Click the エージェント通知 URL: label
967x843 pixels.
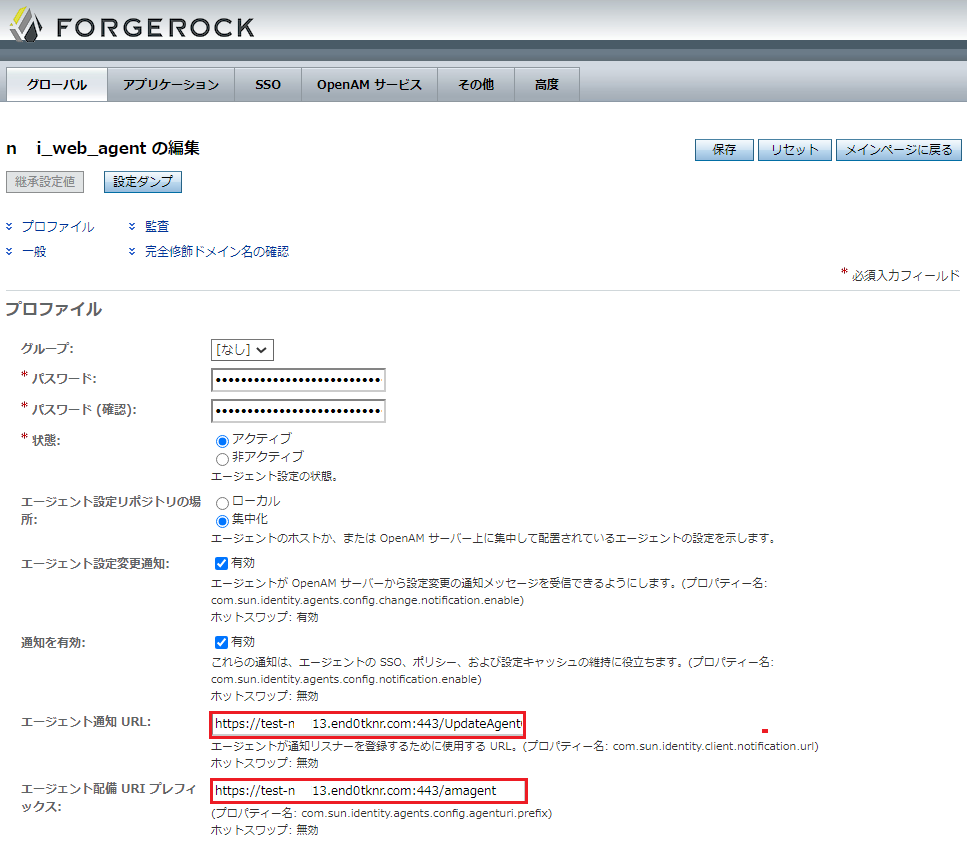86,722
